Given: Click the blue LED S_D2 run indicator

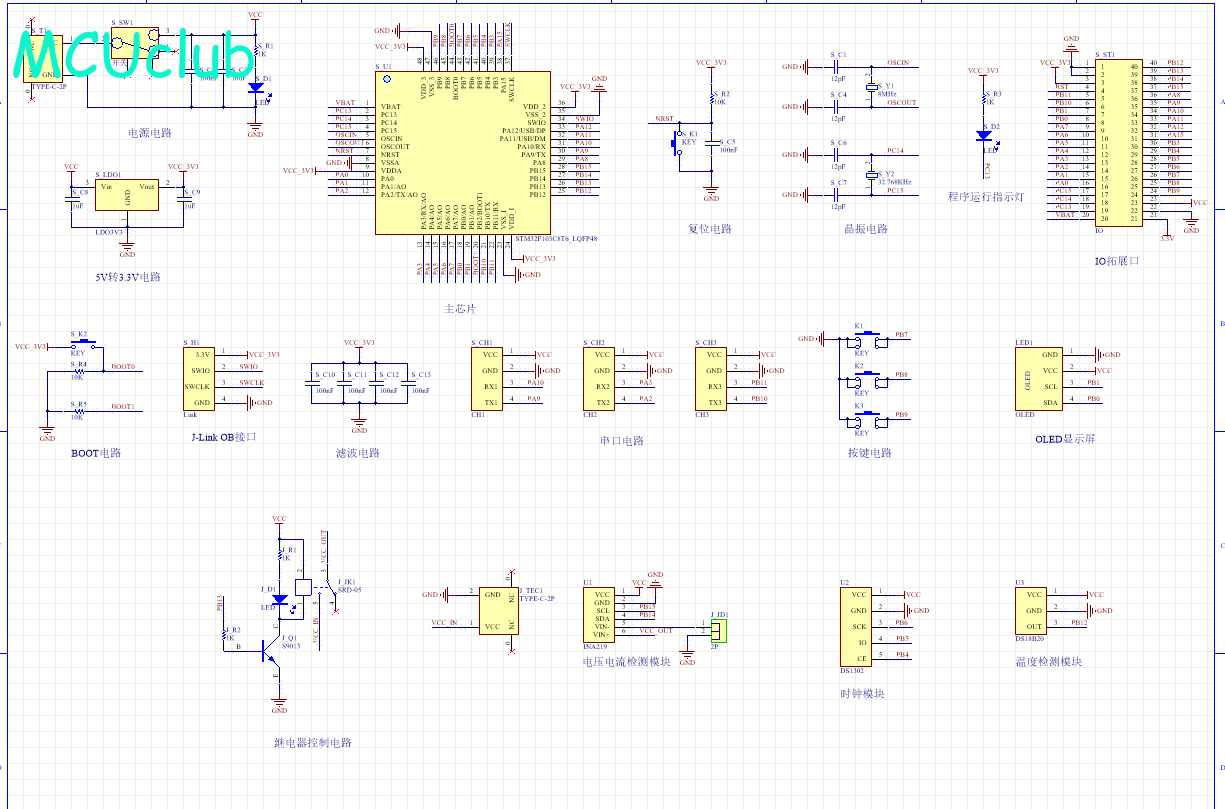Looking at the screenshot, I should pyautogui.click(x=985, y=135).
